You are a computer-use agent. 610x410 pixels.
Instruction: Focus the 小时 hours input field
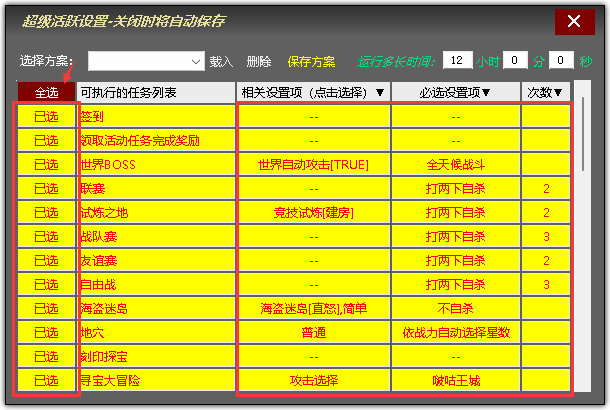tap(458, 60)
